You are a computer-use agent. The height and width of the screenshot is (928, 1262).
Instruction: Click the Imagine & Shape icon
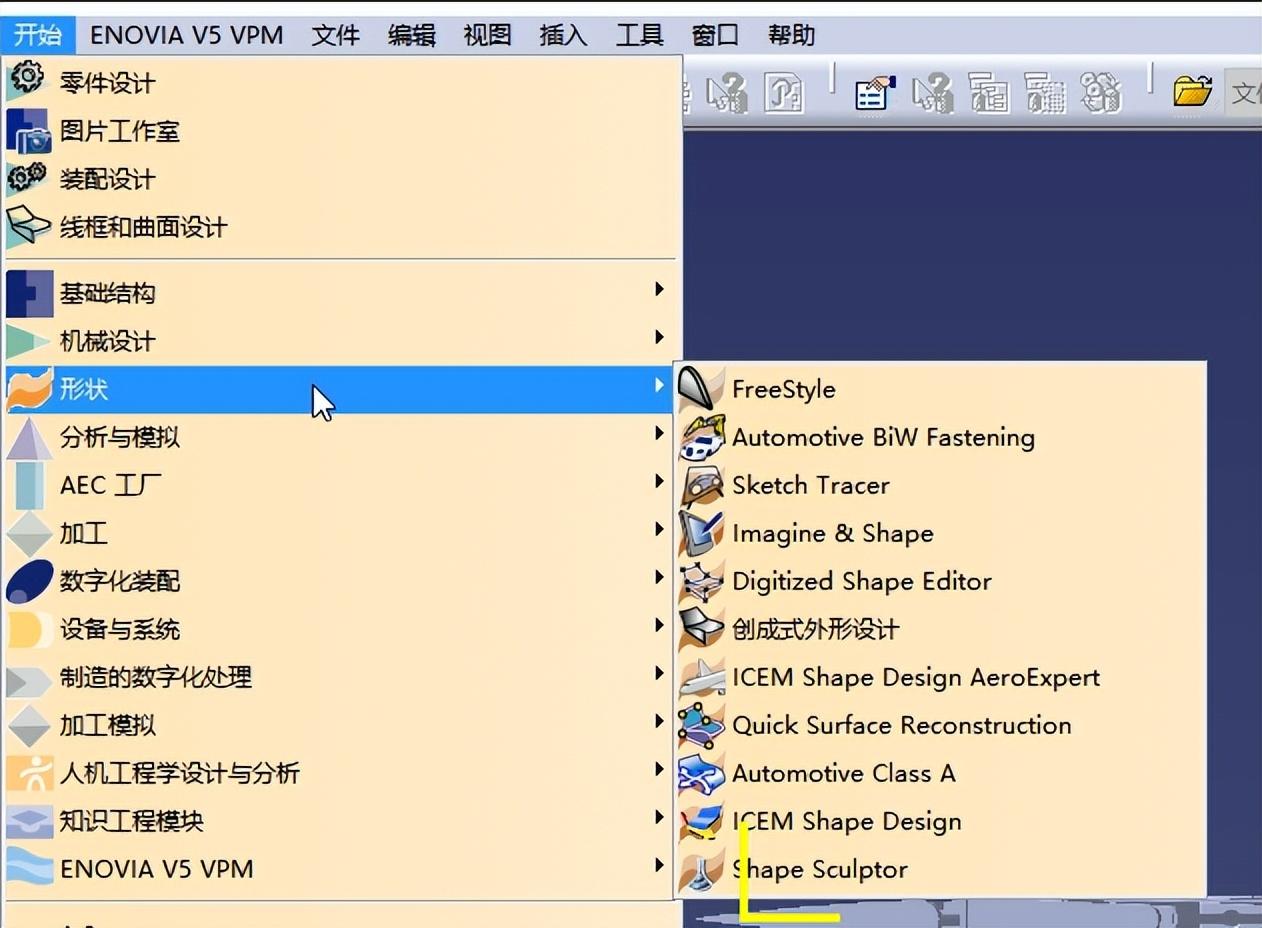coord(701,533)
